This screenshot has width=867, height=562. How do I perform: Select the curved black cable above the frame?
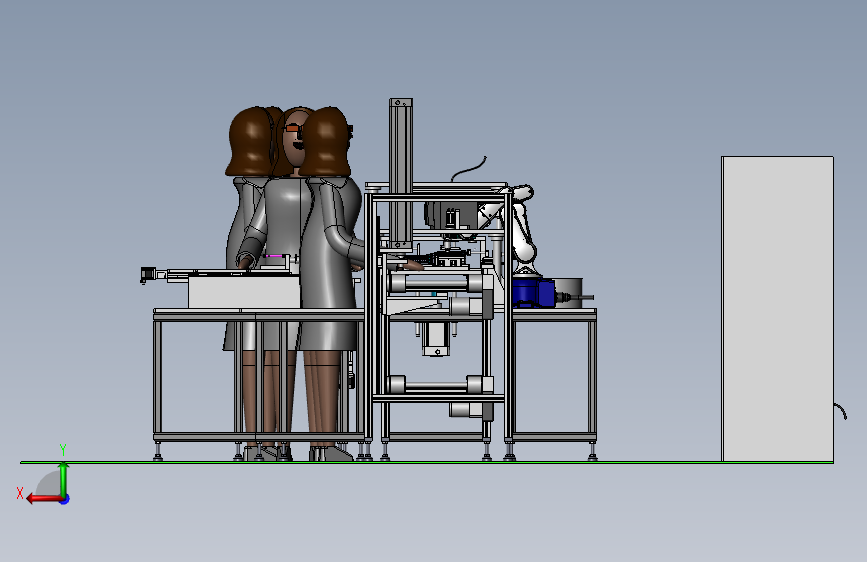(469, 169)
